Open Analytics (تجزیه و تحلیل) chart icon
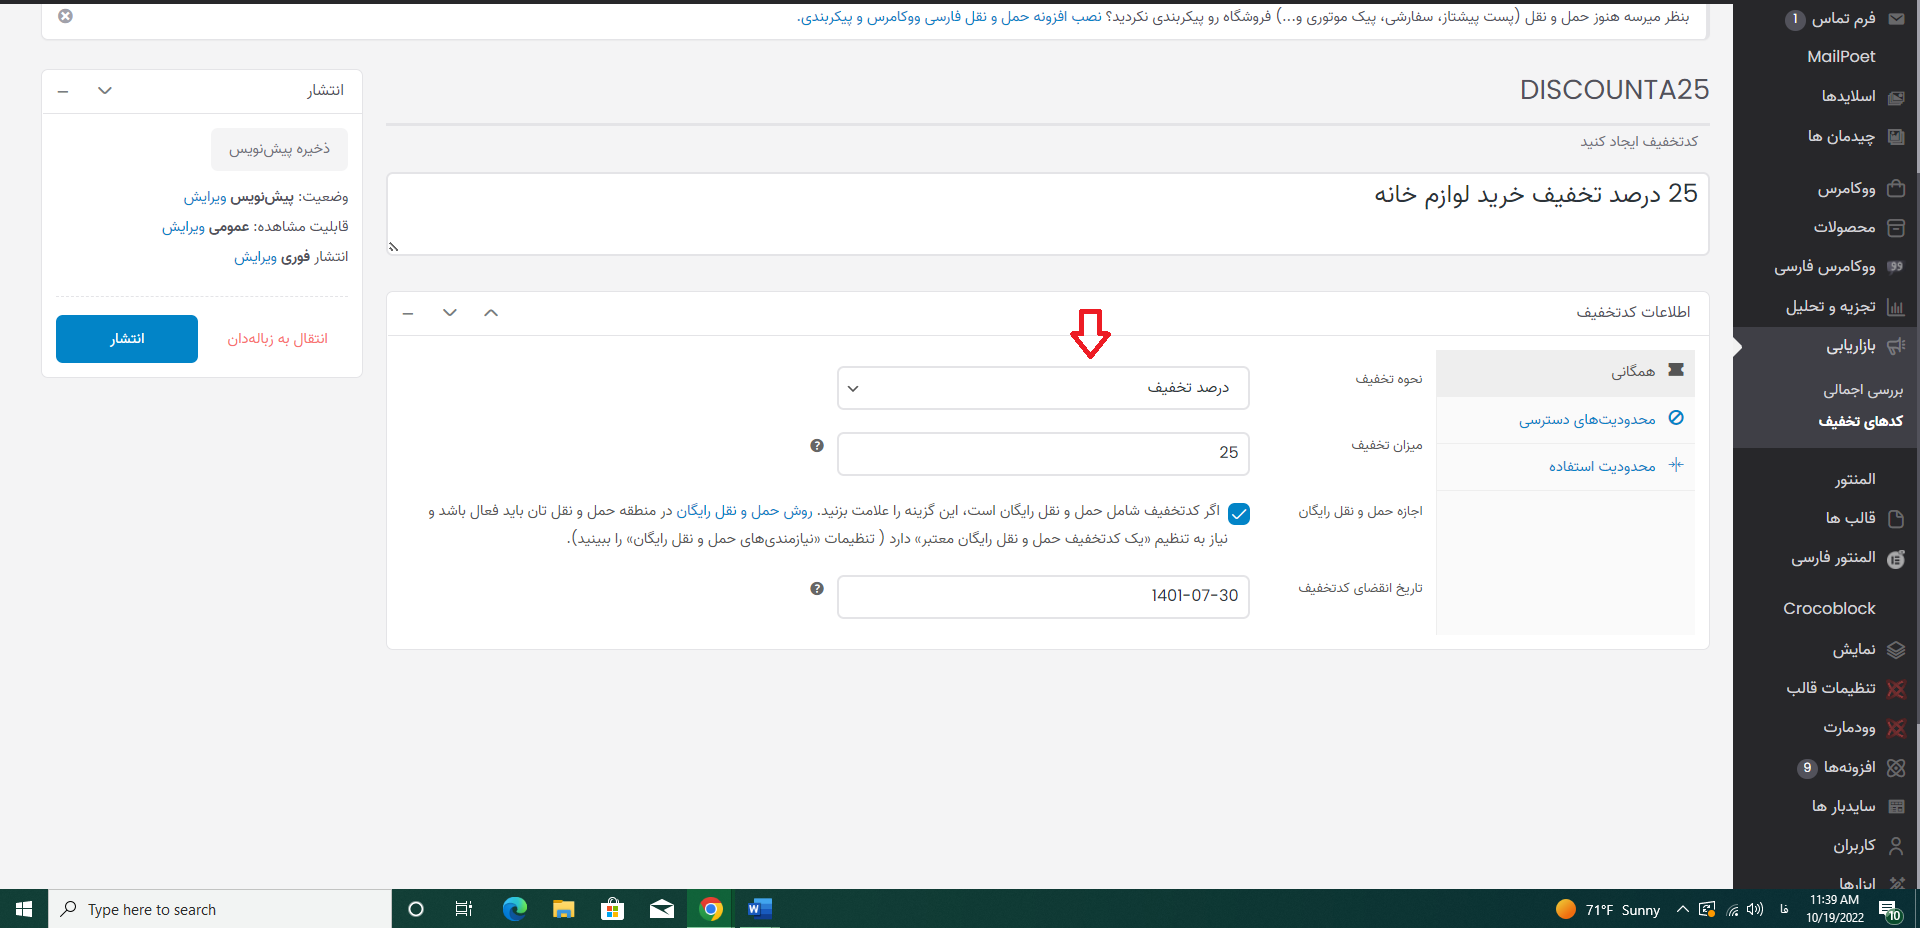Screen dimensions: 1920x928 pos(1896,307)
